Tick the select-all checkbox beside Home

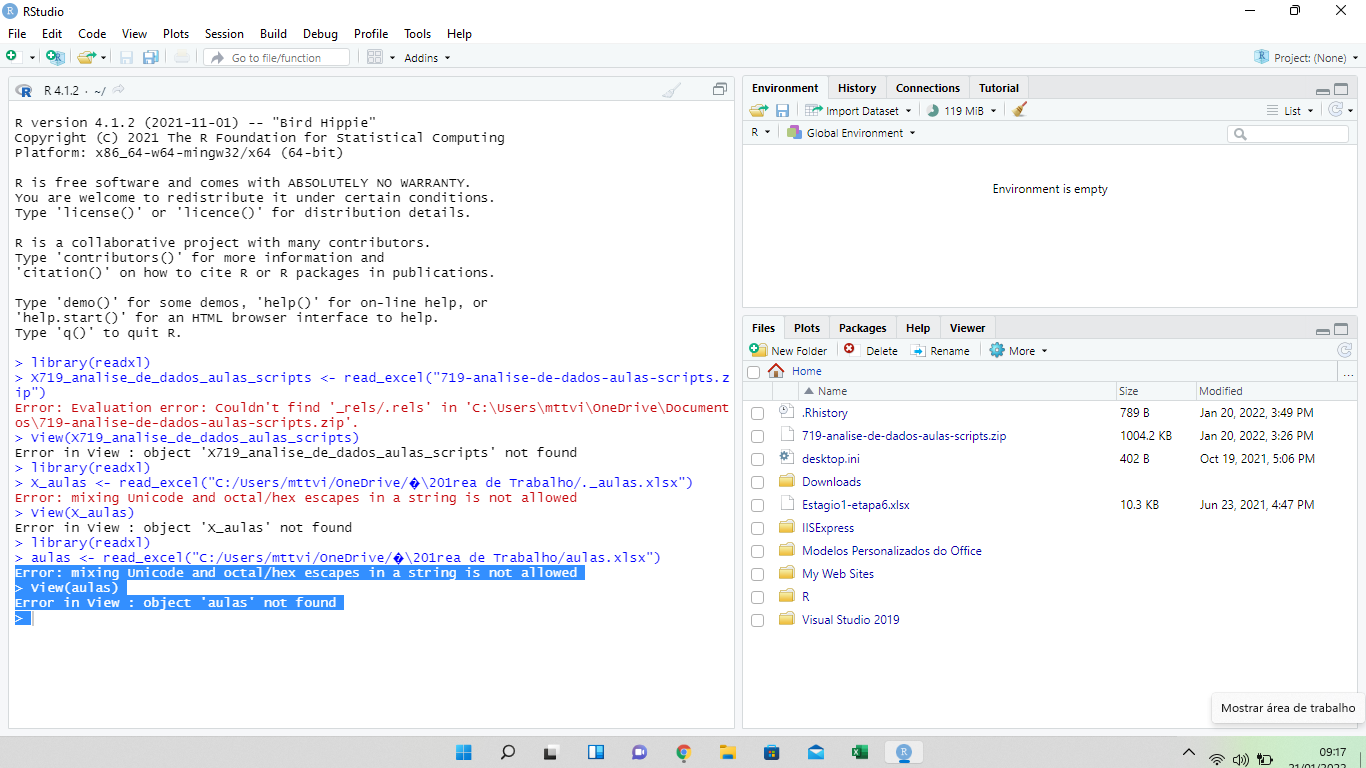(754, 372)
